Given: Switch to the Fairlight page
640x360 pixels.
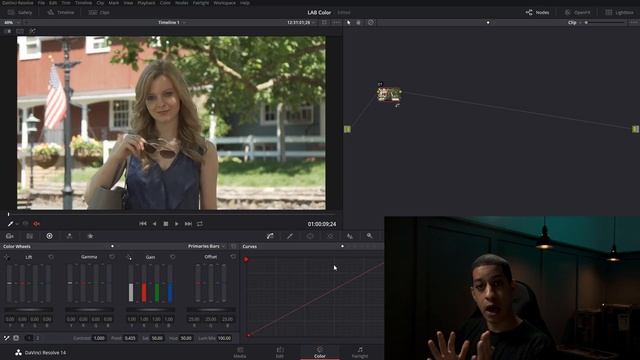Looking at the screenshot, I should (x=360, y=353).
